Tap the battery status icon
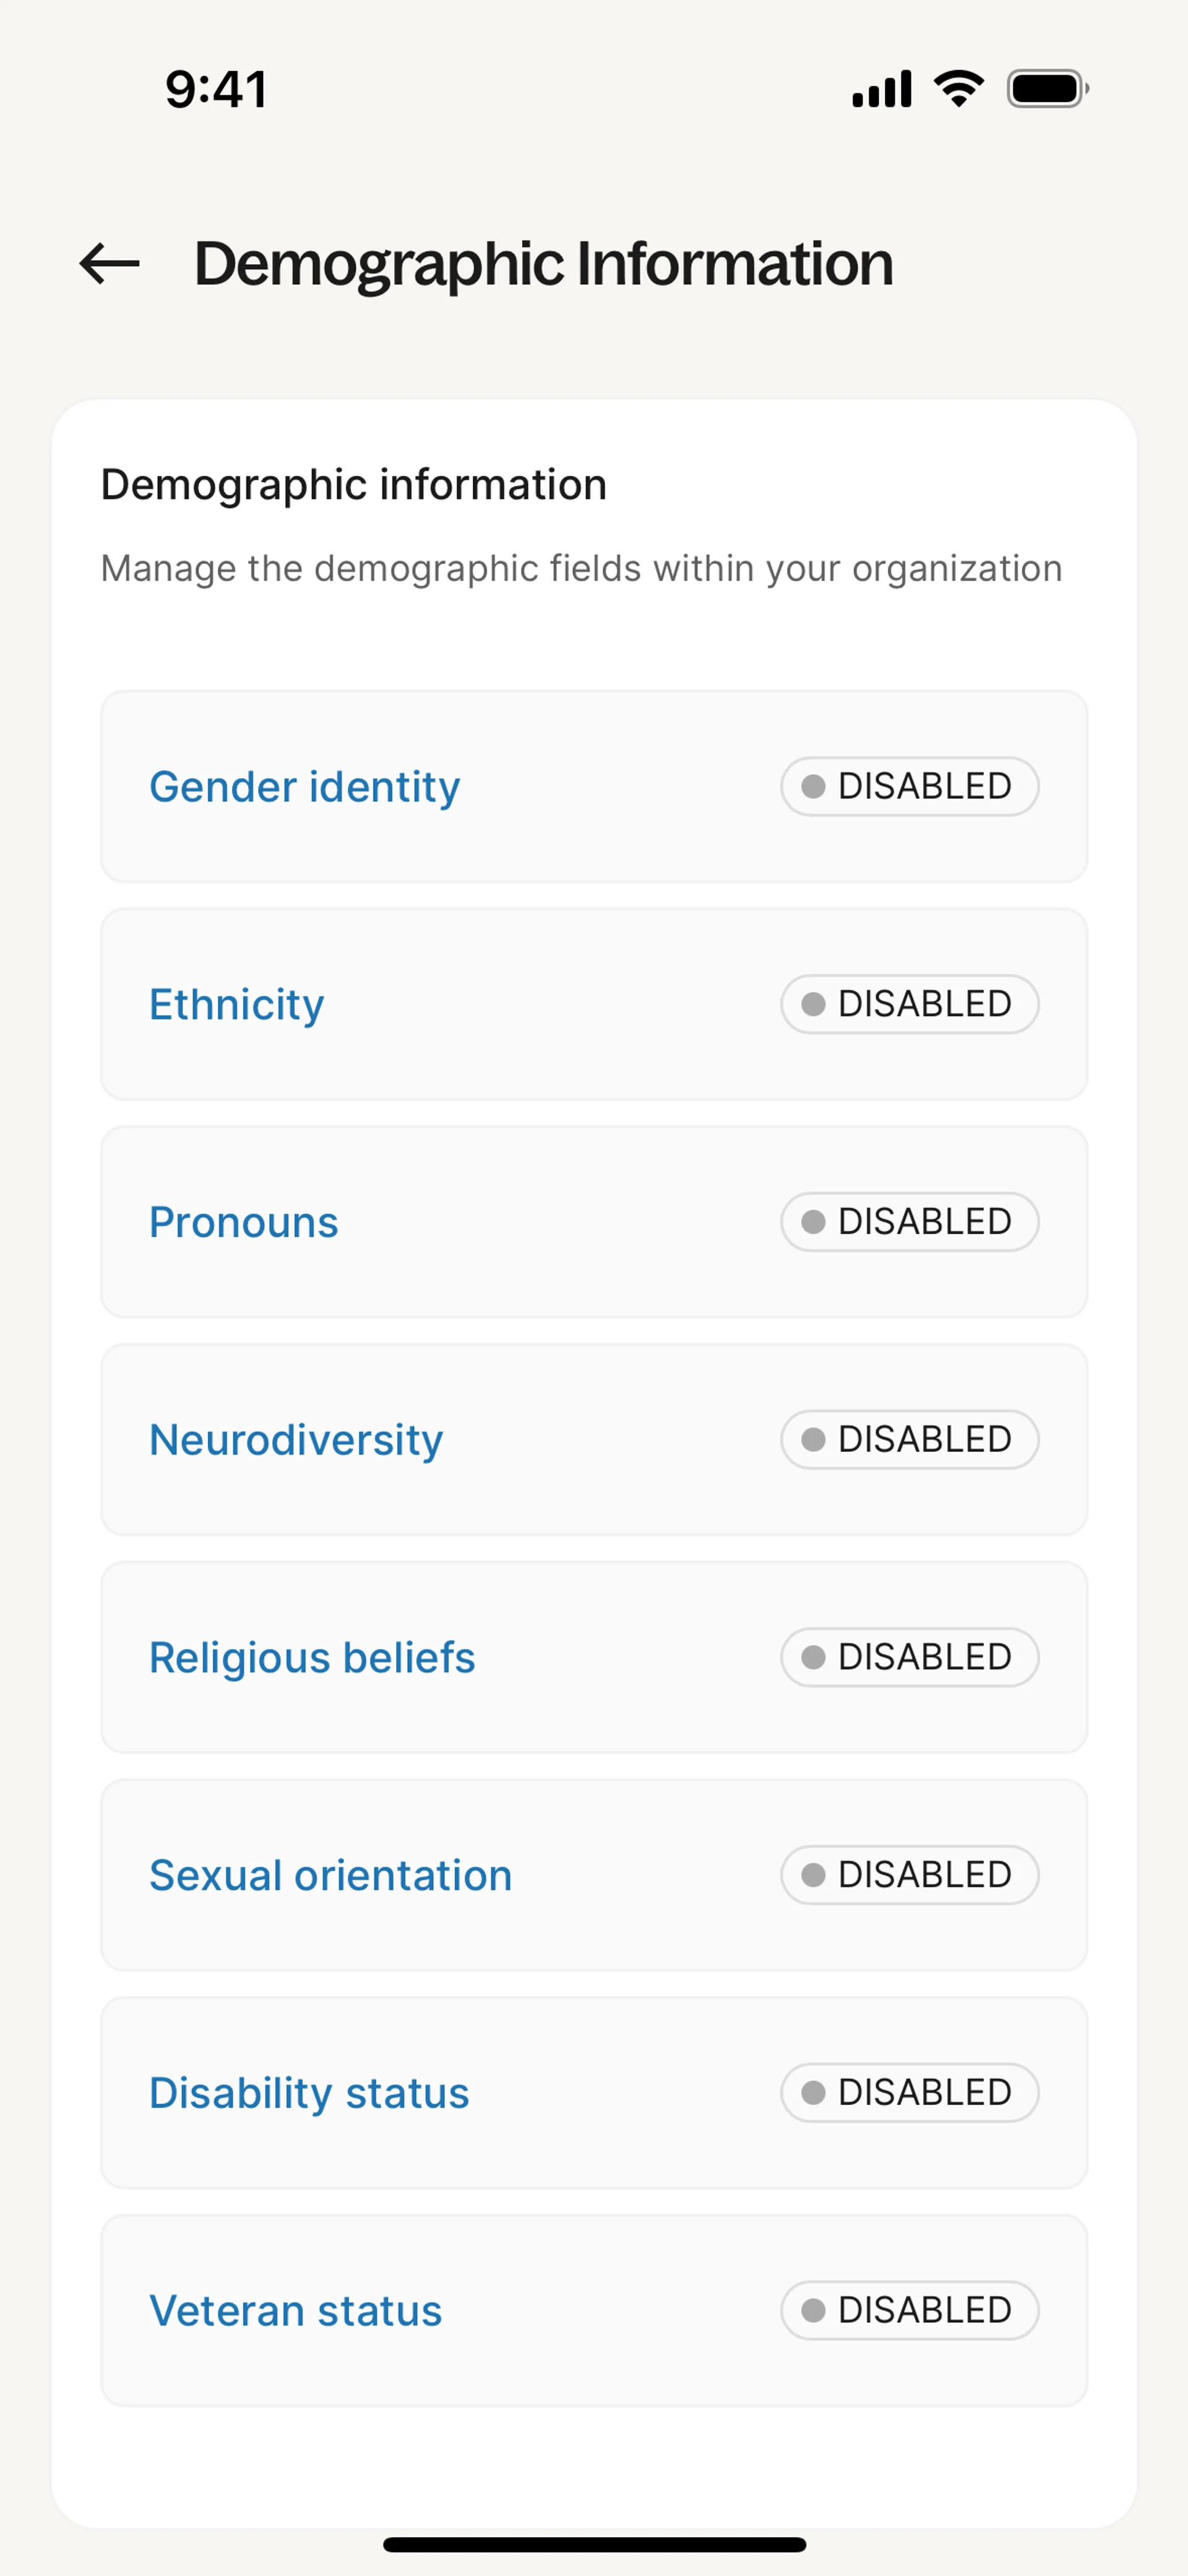Image resolution: width=1188 pixels, height=2576 pixels. pyautogui.click(x=1046, y=89)
